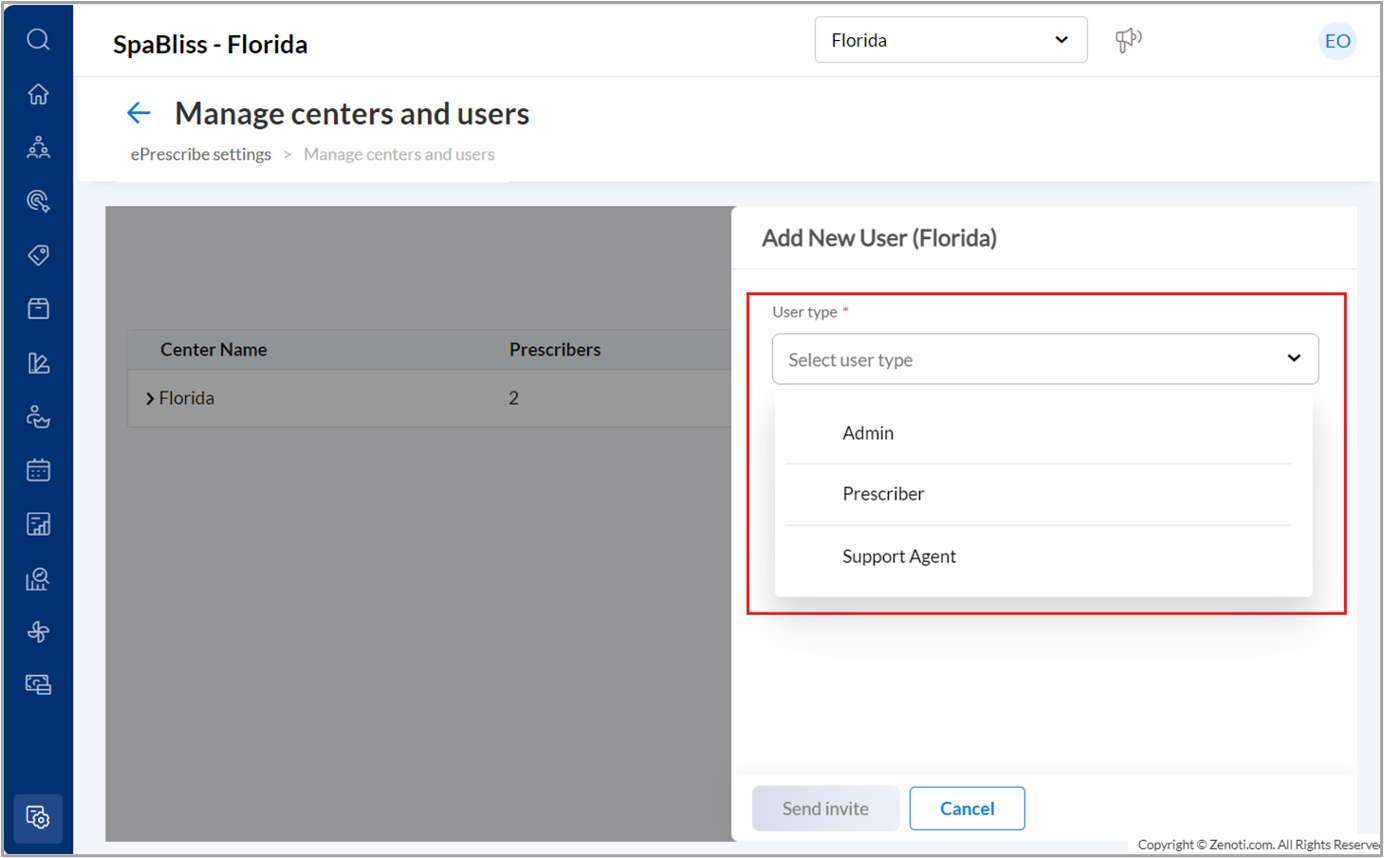Image resolution: width=1384 pixels, height=858 pixels.
Task: Expand the Florida center row chevron
Action: click(150, 398)
